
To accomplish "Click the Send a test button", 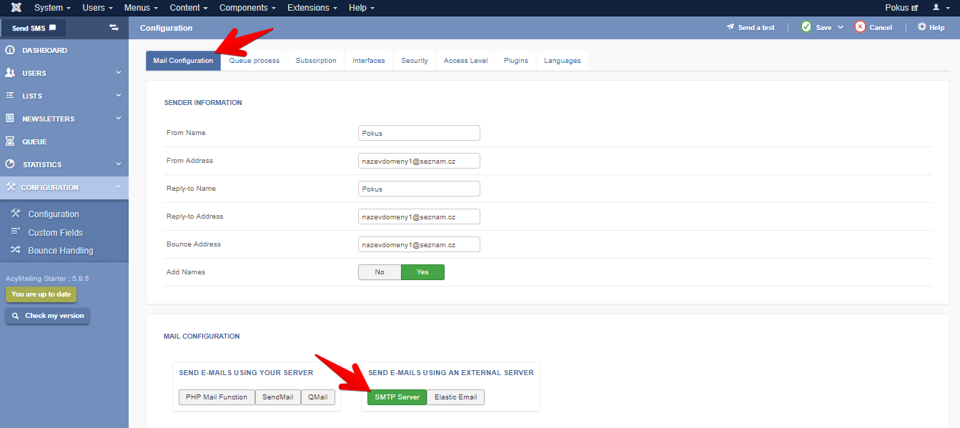I will 750,28.
